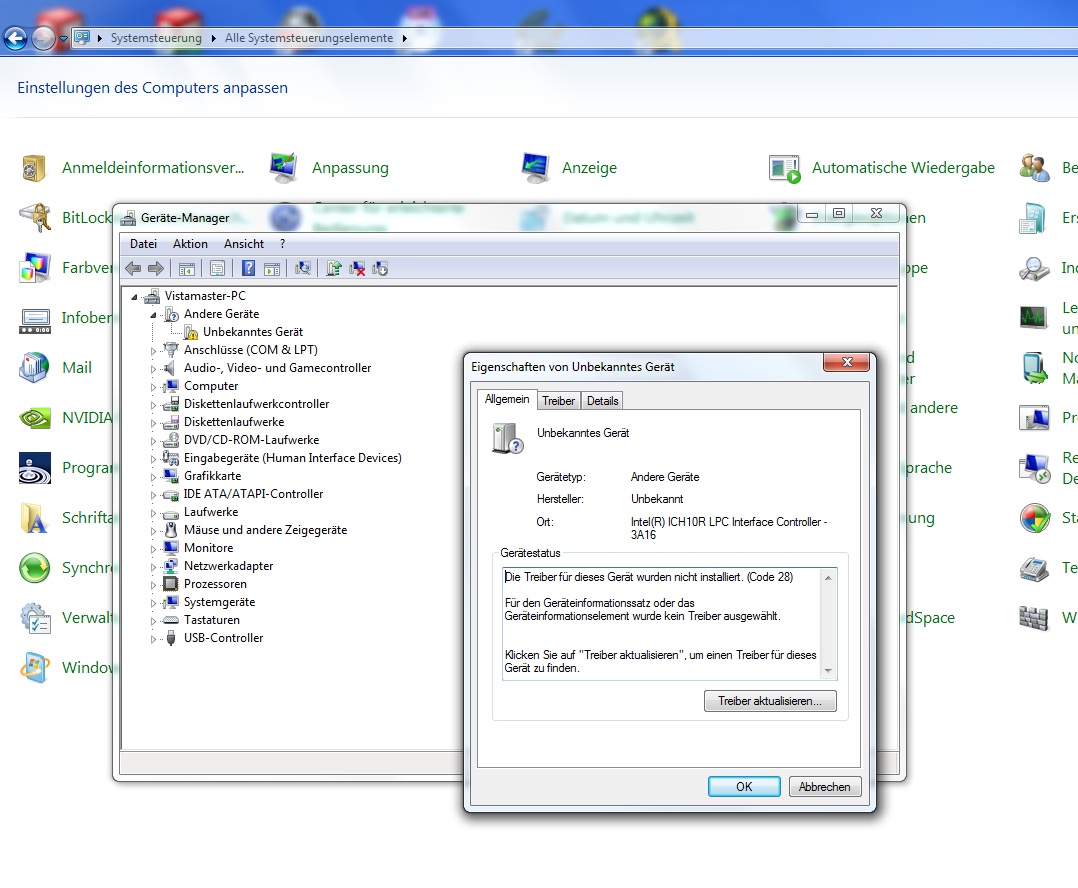Open the Automatische Wiedergabe icon
The height and width of the screenshot is (888, 1078).
pyautogui.click(x=784, y=168)
